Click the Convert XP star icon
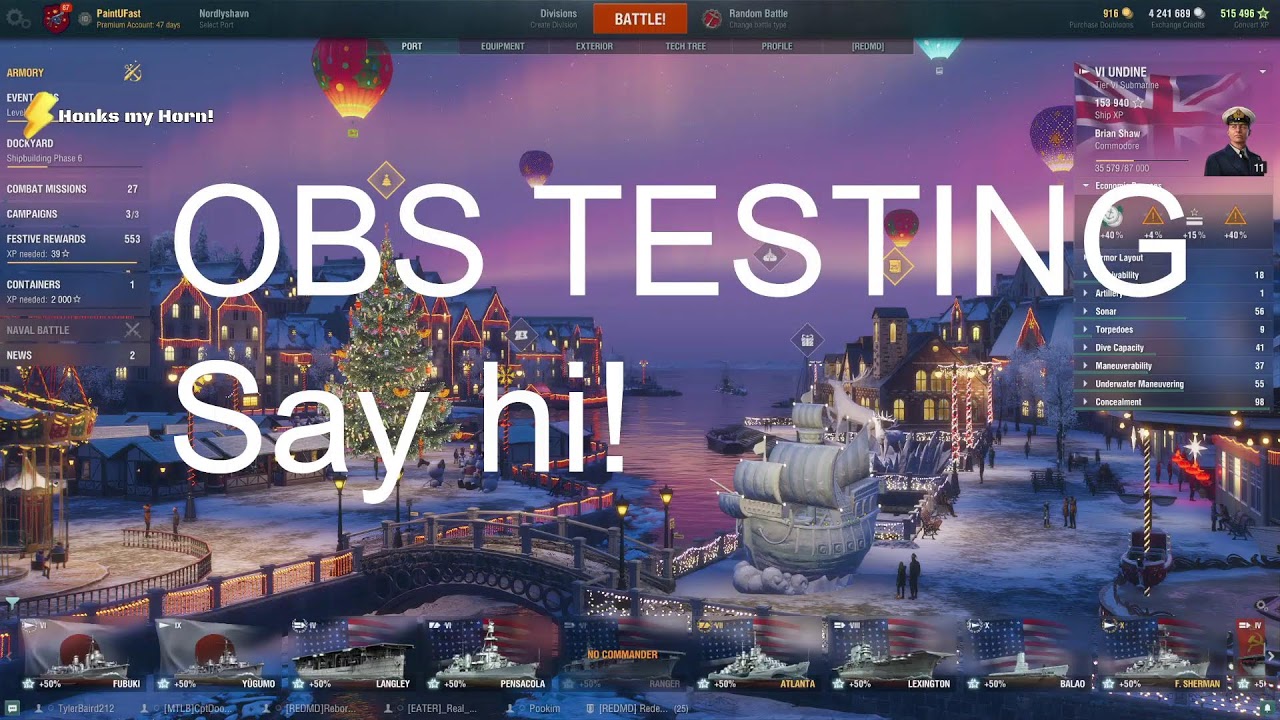The height and width of the screenshot is (720, 1280). click(1263, 14)
